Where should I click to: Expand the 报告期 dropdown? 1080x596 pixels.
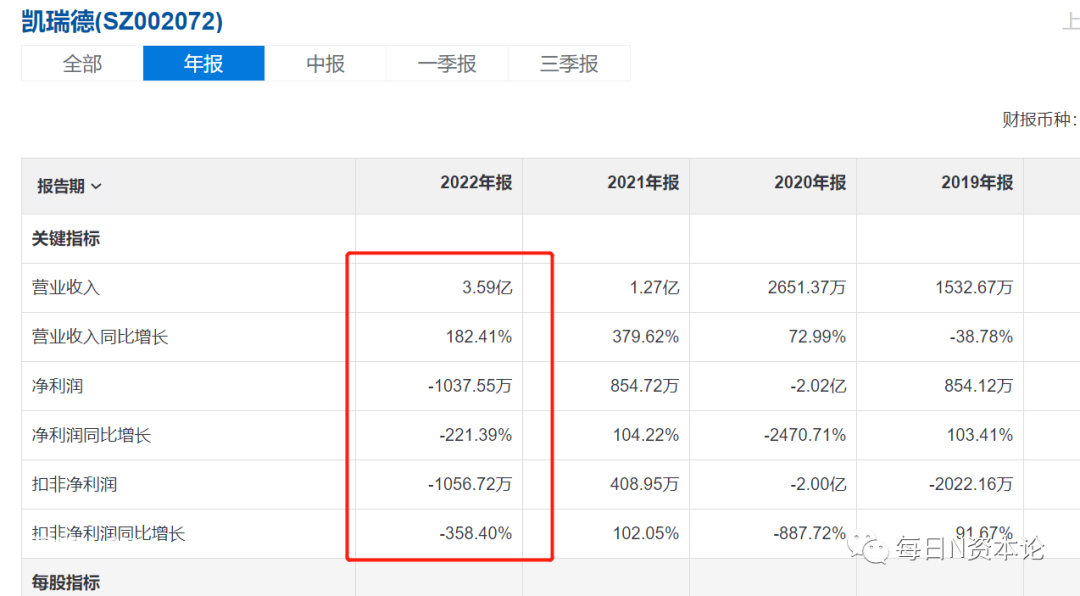tap(69, 186)
